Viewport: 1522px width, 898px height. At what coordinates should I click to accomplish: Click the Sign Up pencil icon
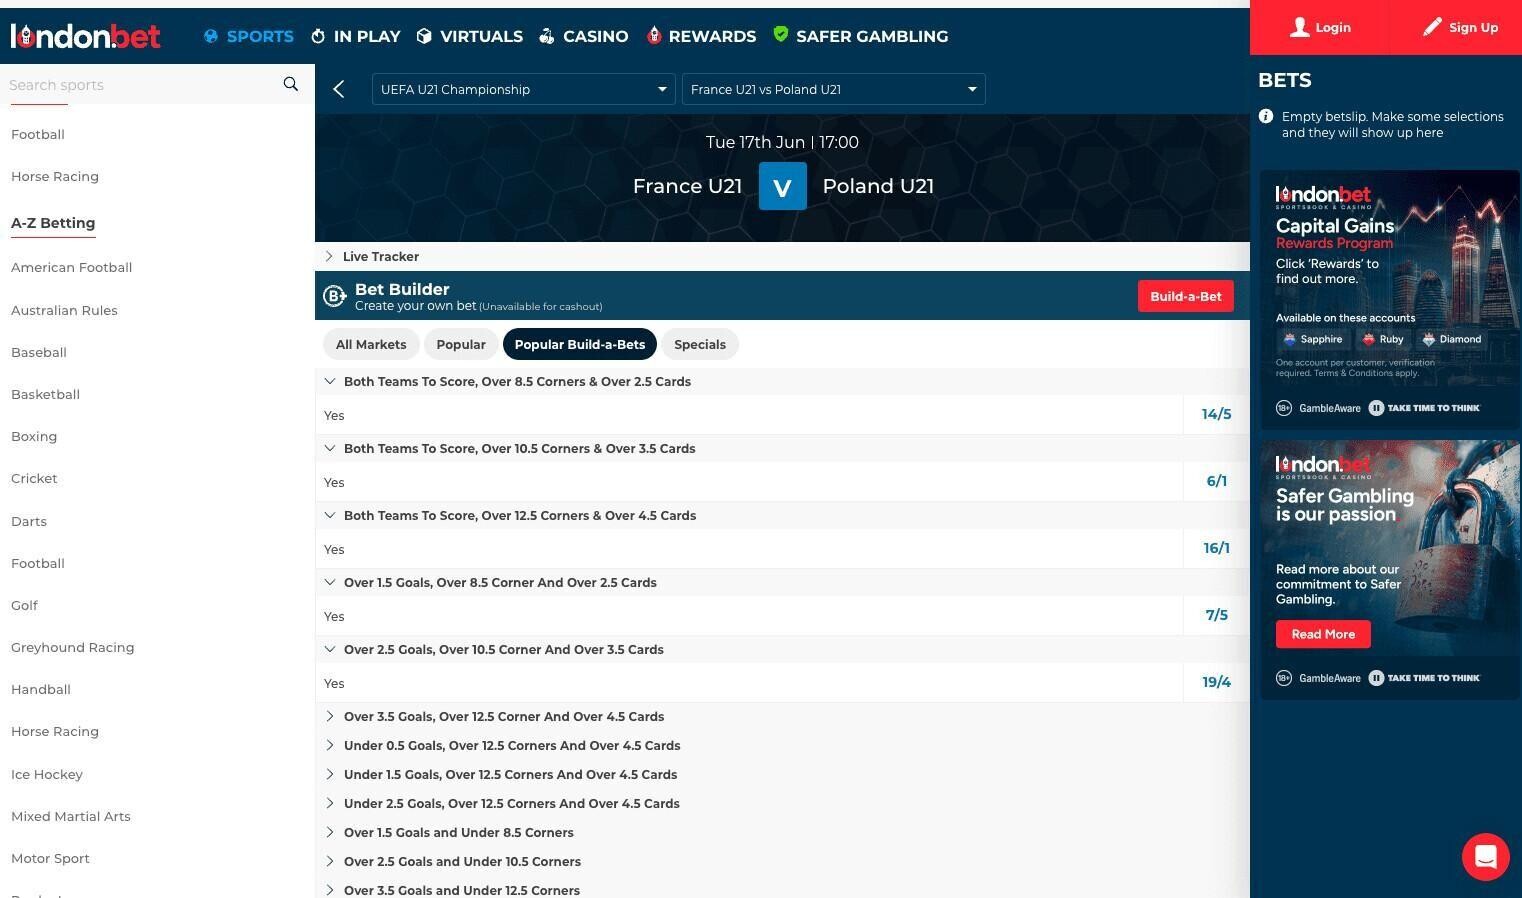point(1432,27)
